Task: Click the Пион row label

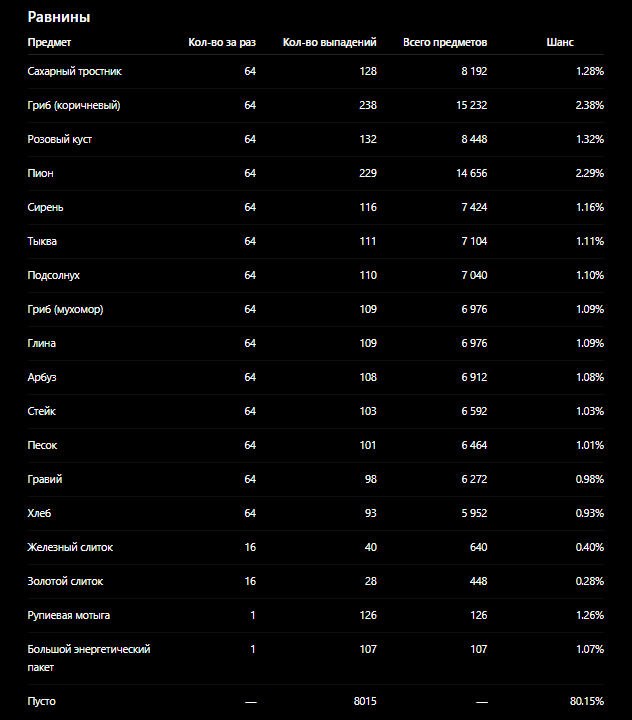Action: (40, 173)
